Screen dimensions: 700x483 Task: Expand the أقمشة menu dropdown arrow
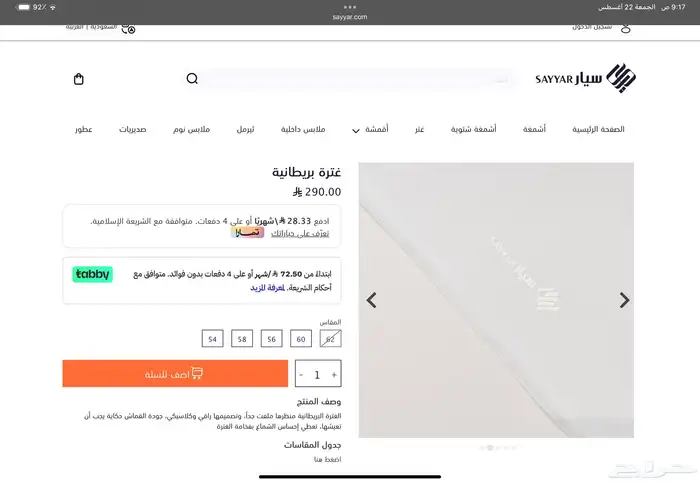(356, 131)
